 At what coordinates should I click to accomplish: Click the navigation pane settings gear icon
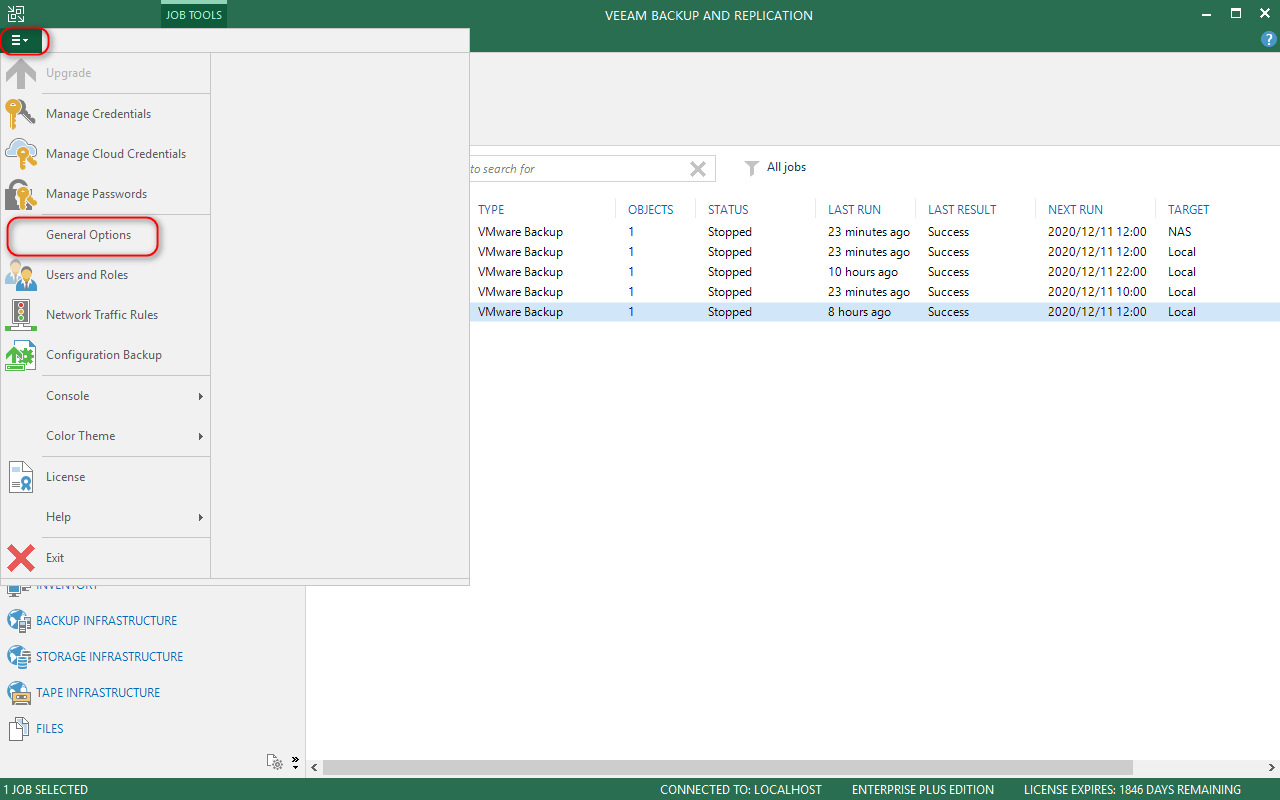point(275,762)
